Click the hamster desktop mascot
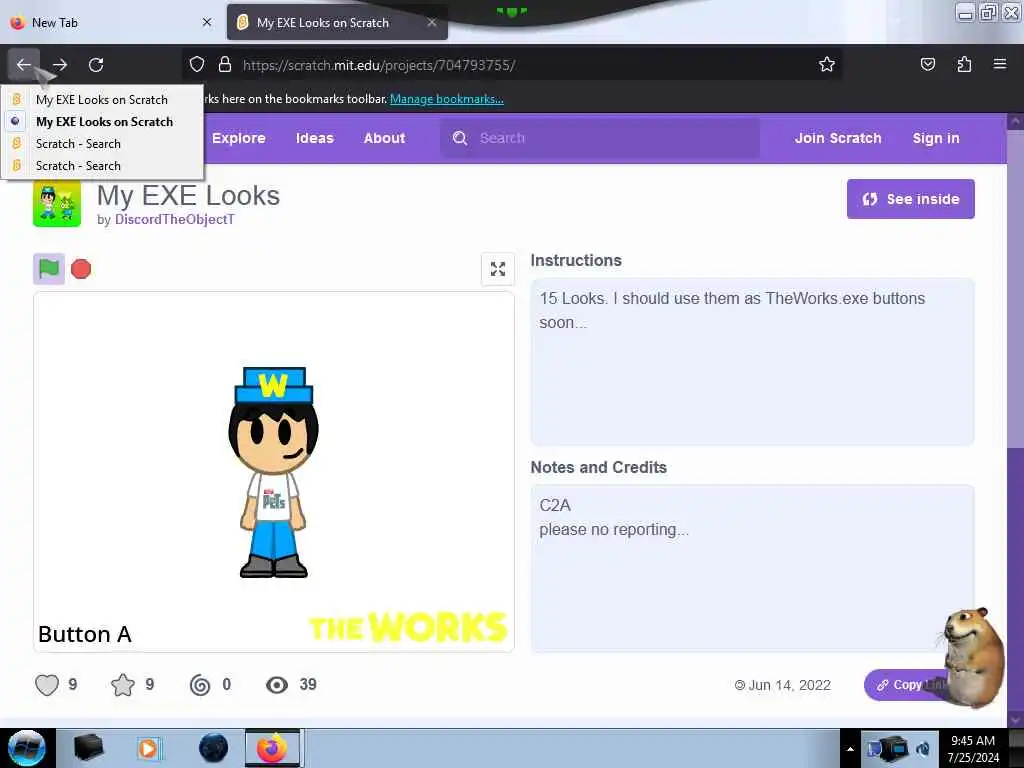Viewport: 1024px width, 768px height. pos(974,657)
